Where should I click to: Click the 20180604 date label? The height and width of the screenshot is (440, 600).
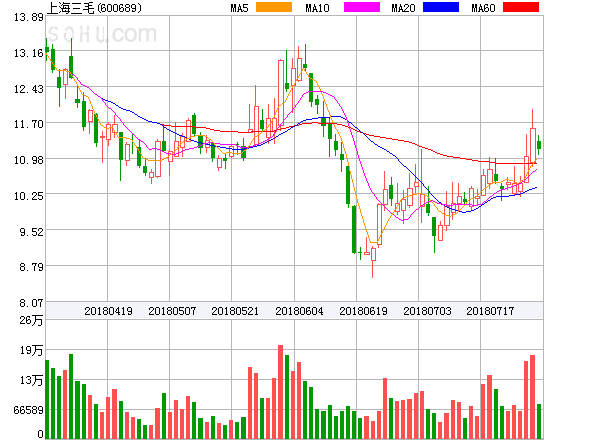coord(299,311)
